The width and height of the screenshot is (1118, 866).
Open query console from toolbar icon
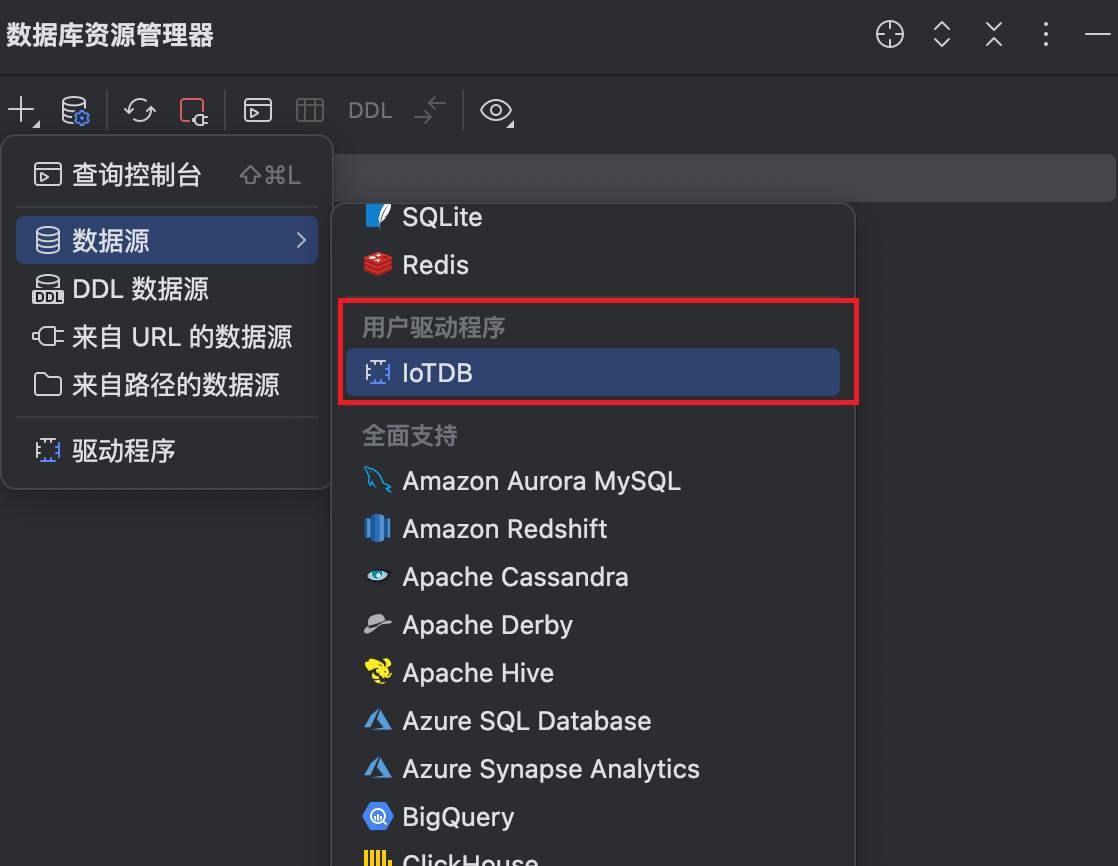click(x=258, y=110)
